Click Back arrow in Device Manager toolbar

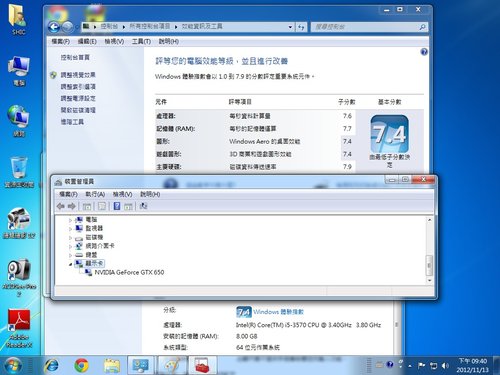click(61, 206)
